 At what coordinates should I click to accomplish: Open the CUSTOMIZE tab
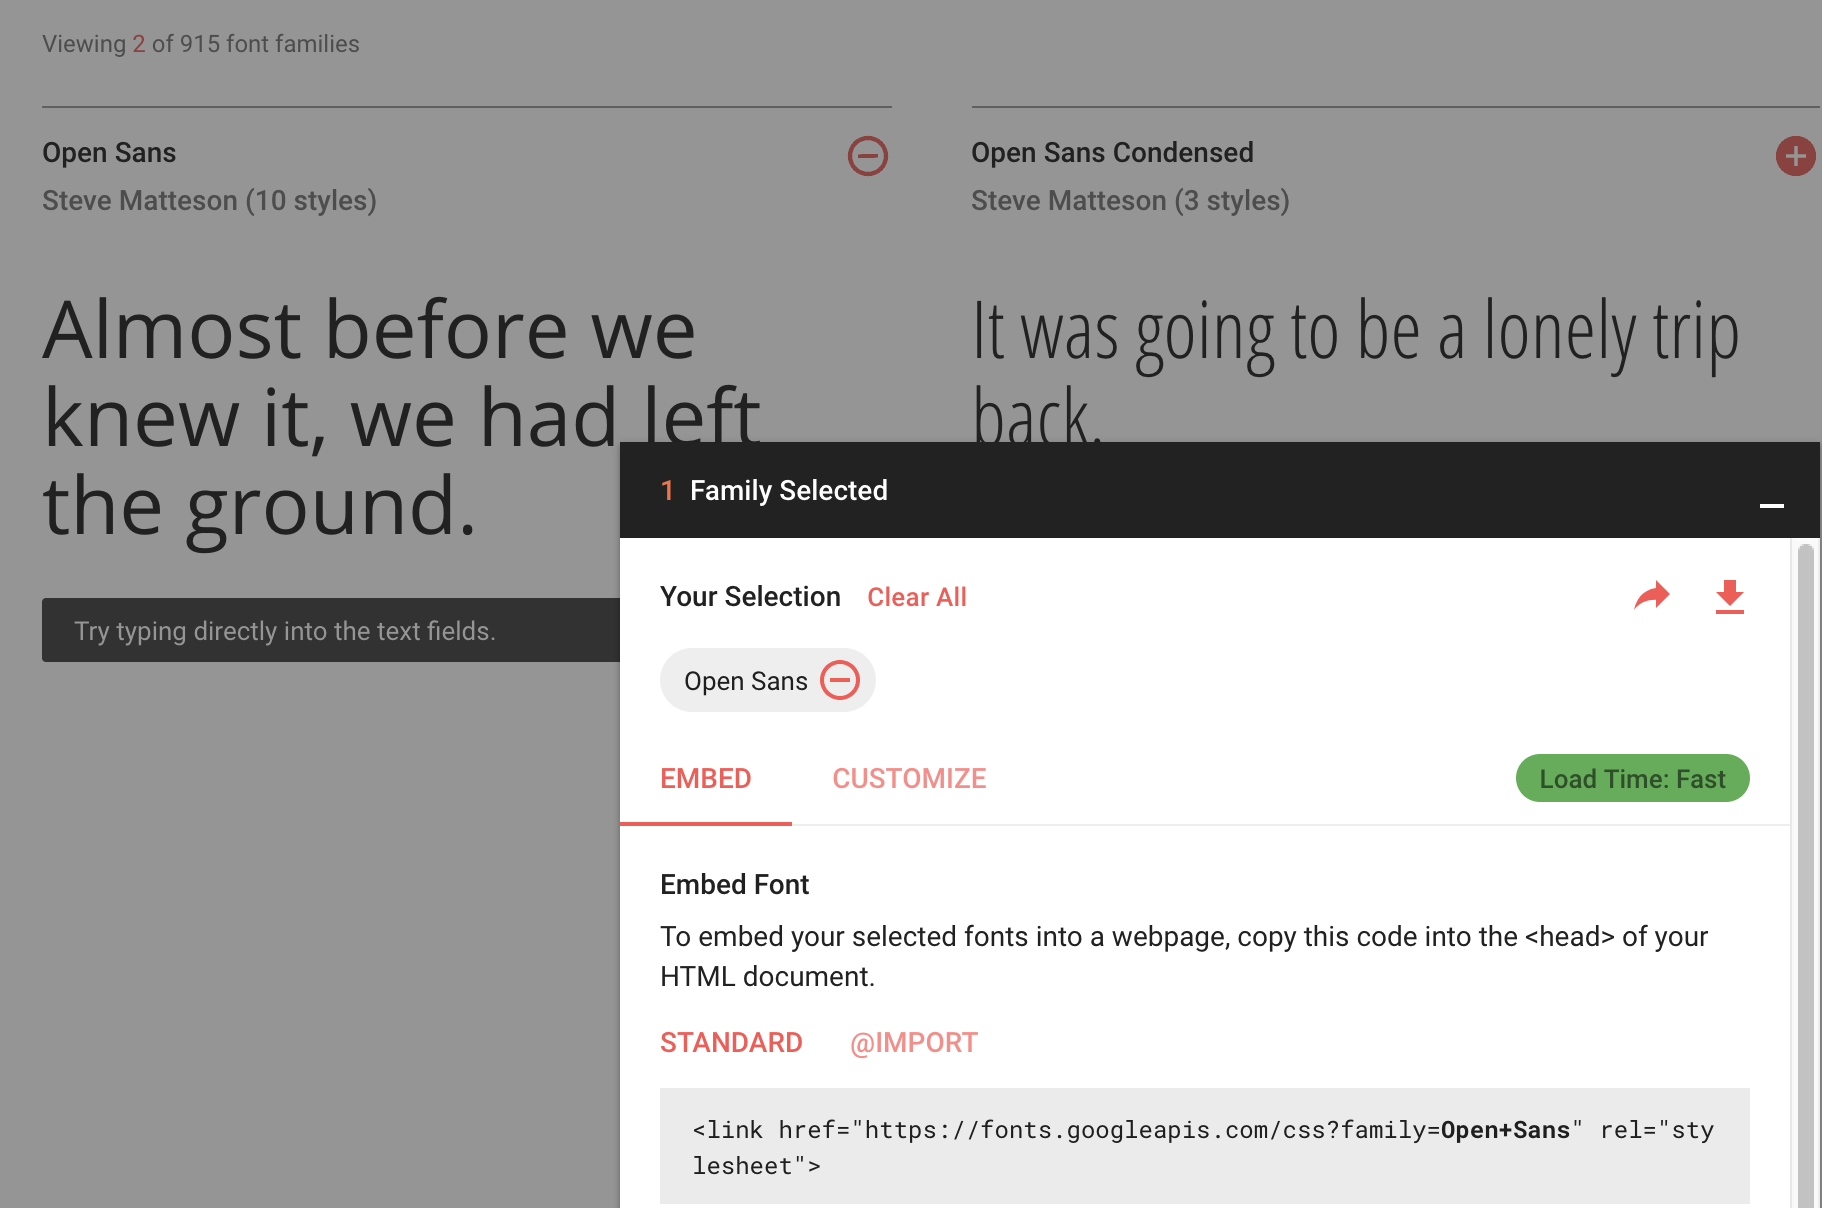coord(910,779)
